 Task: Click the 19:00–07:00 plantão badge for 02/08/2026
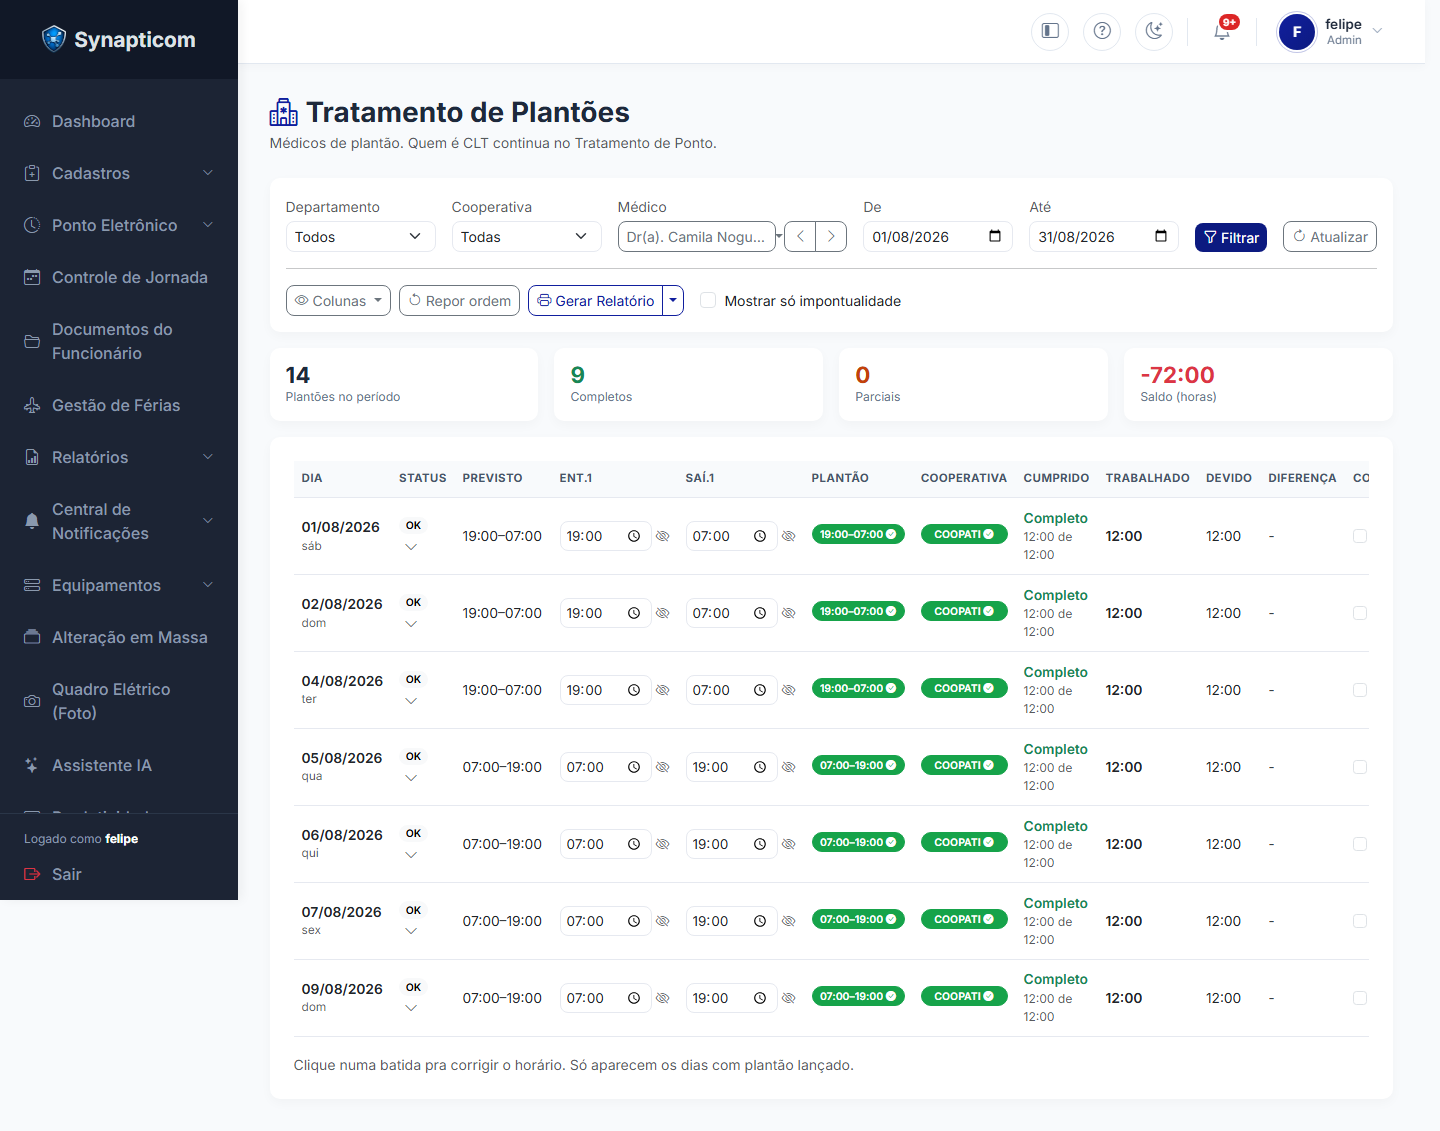pyautogui.click(x=858, y=611)
